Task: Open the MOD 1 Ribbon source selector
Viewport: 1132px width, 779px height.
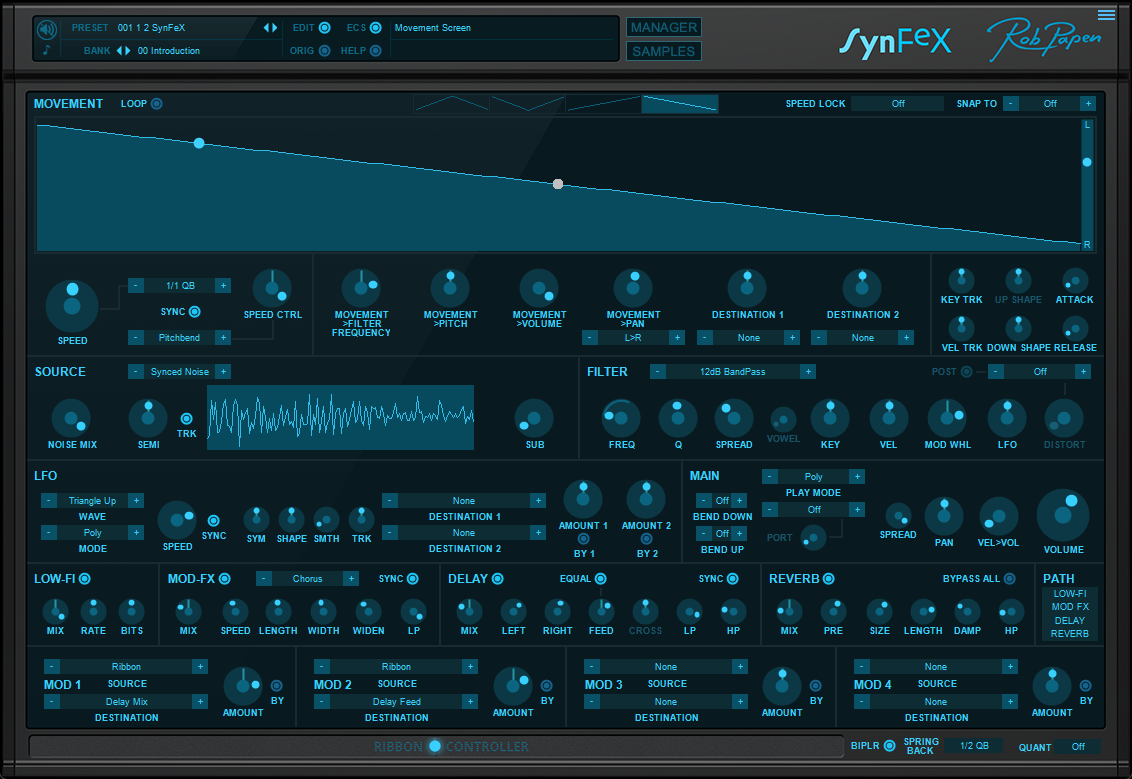Action: (x=126, y=666)
